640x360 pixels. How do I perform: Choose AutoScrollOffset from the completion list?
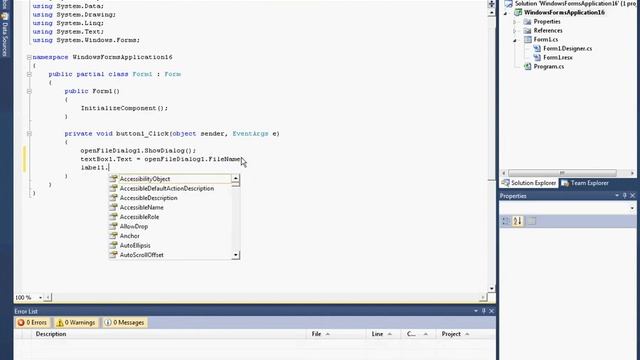[141, 255]
